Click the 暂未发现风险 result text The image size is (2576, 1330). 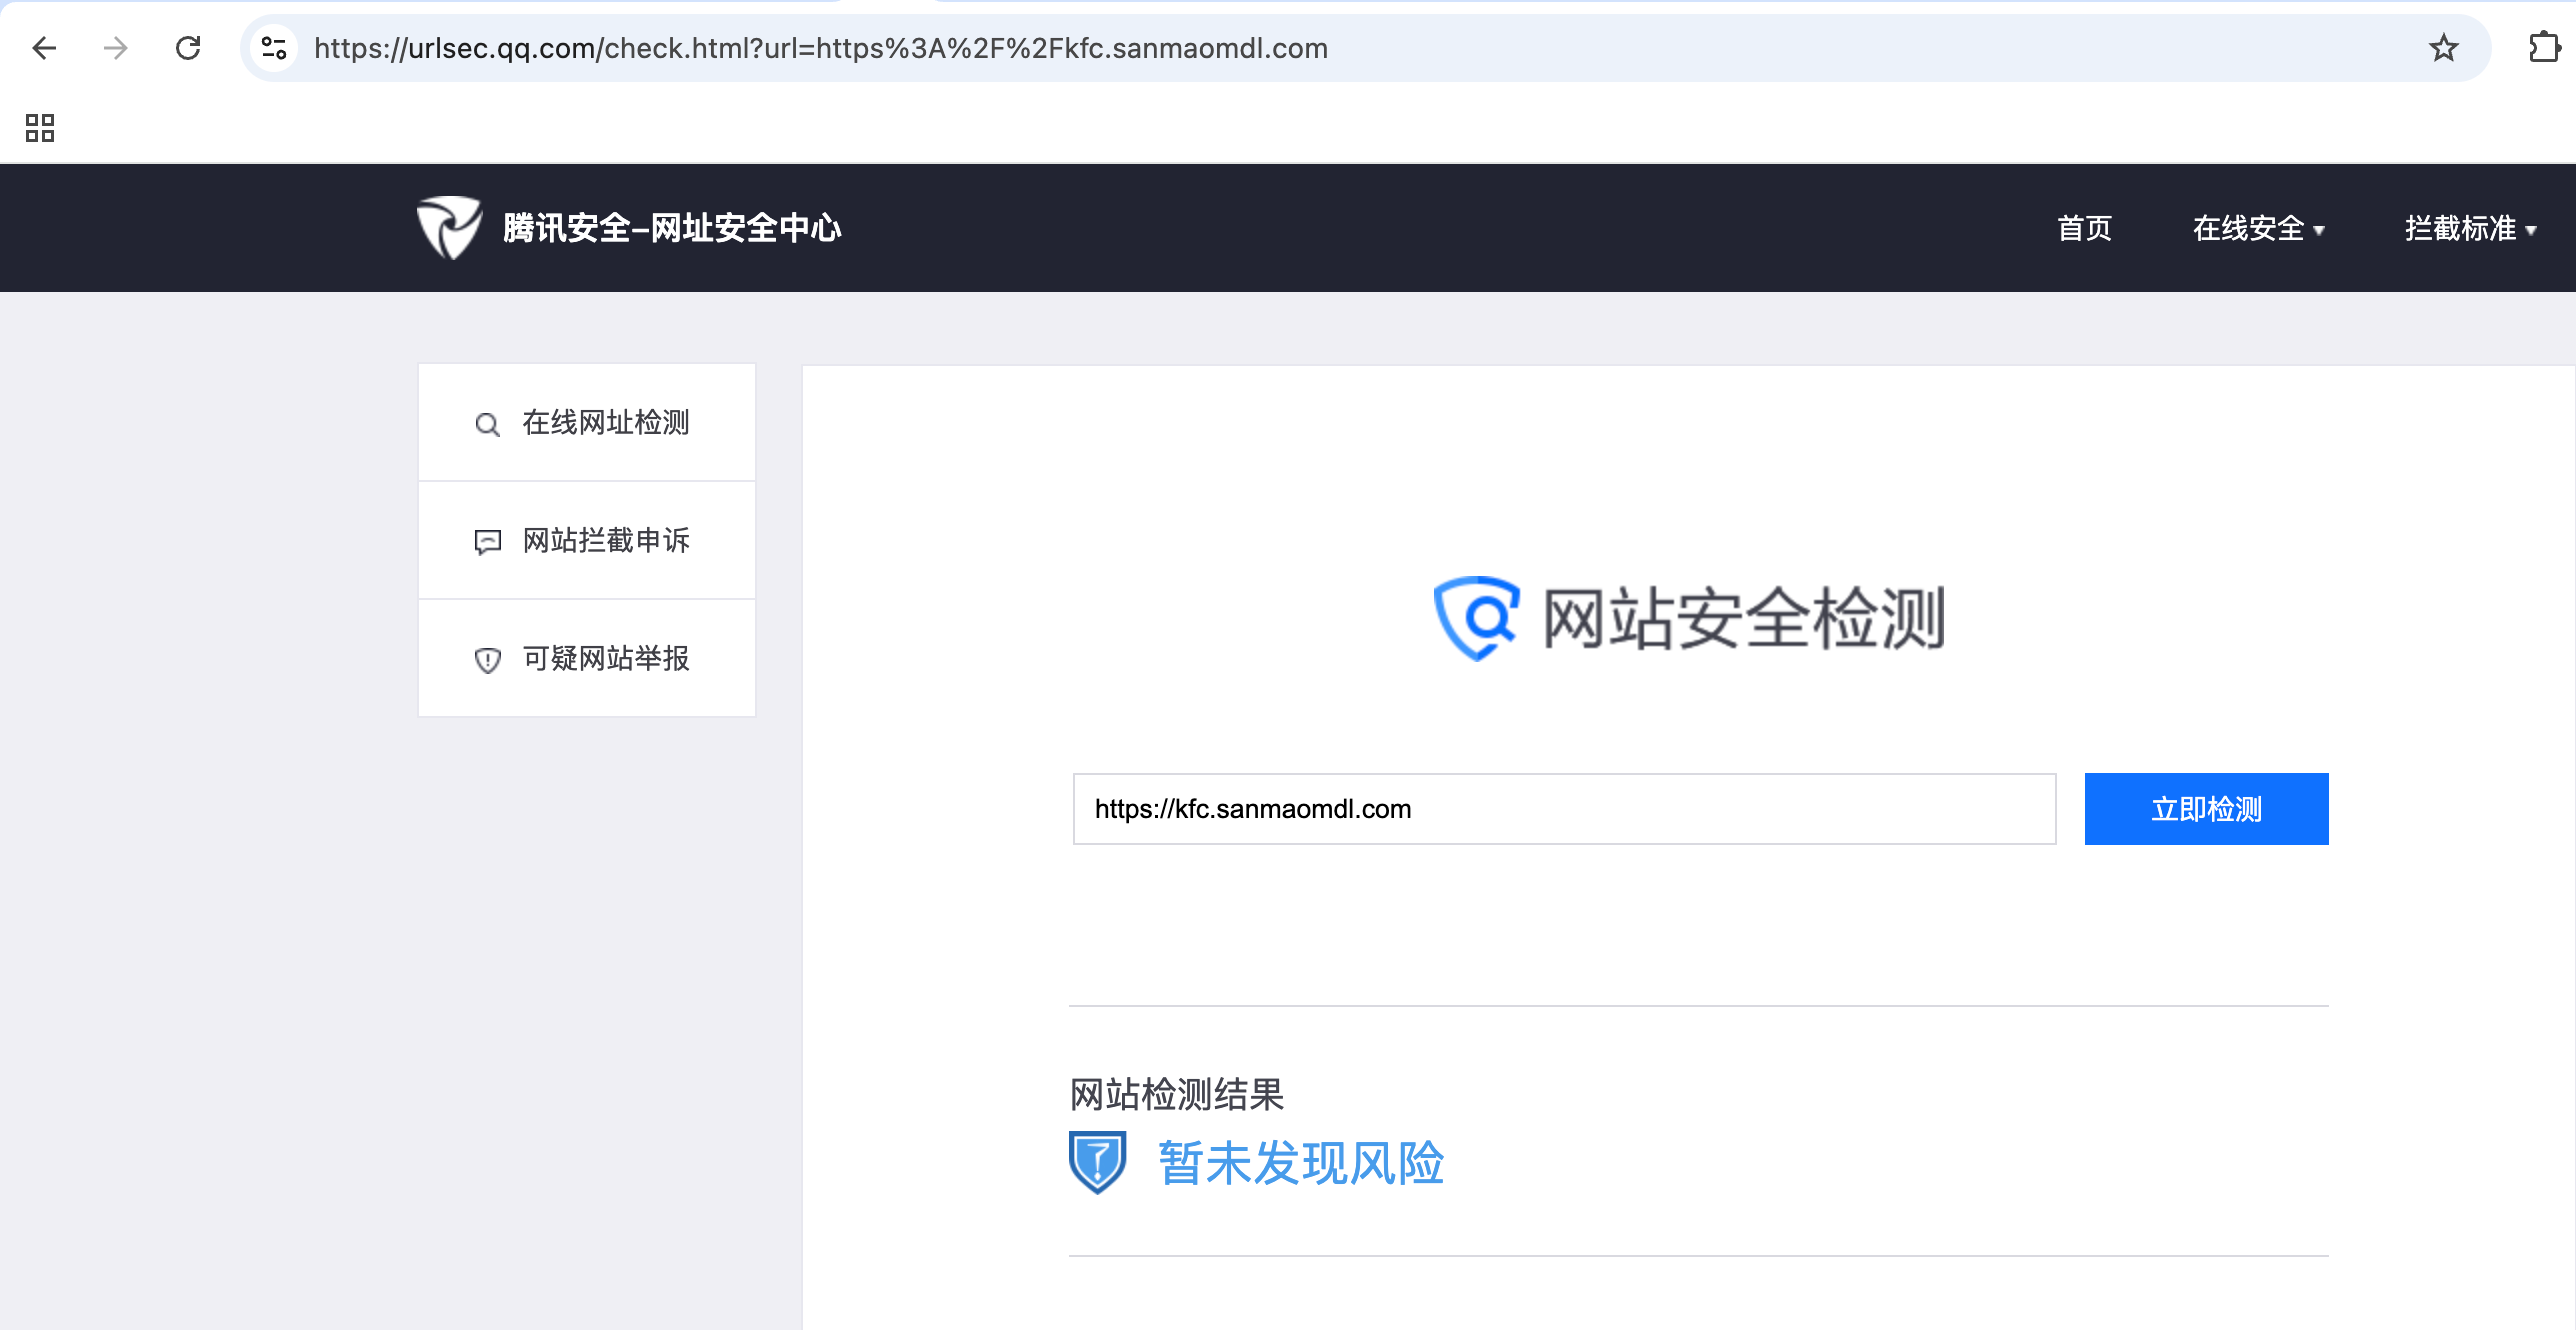pyautogui.click(x=1301, y=1164)
